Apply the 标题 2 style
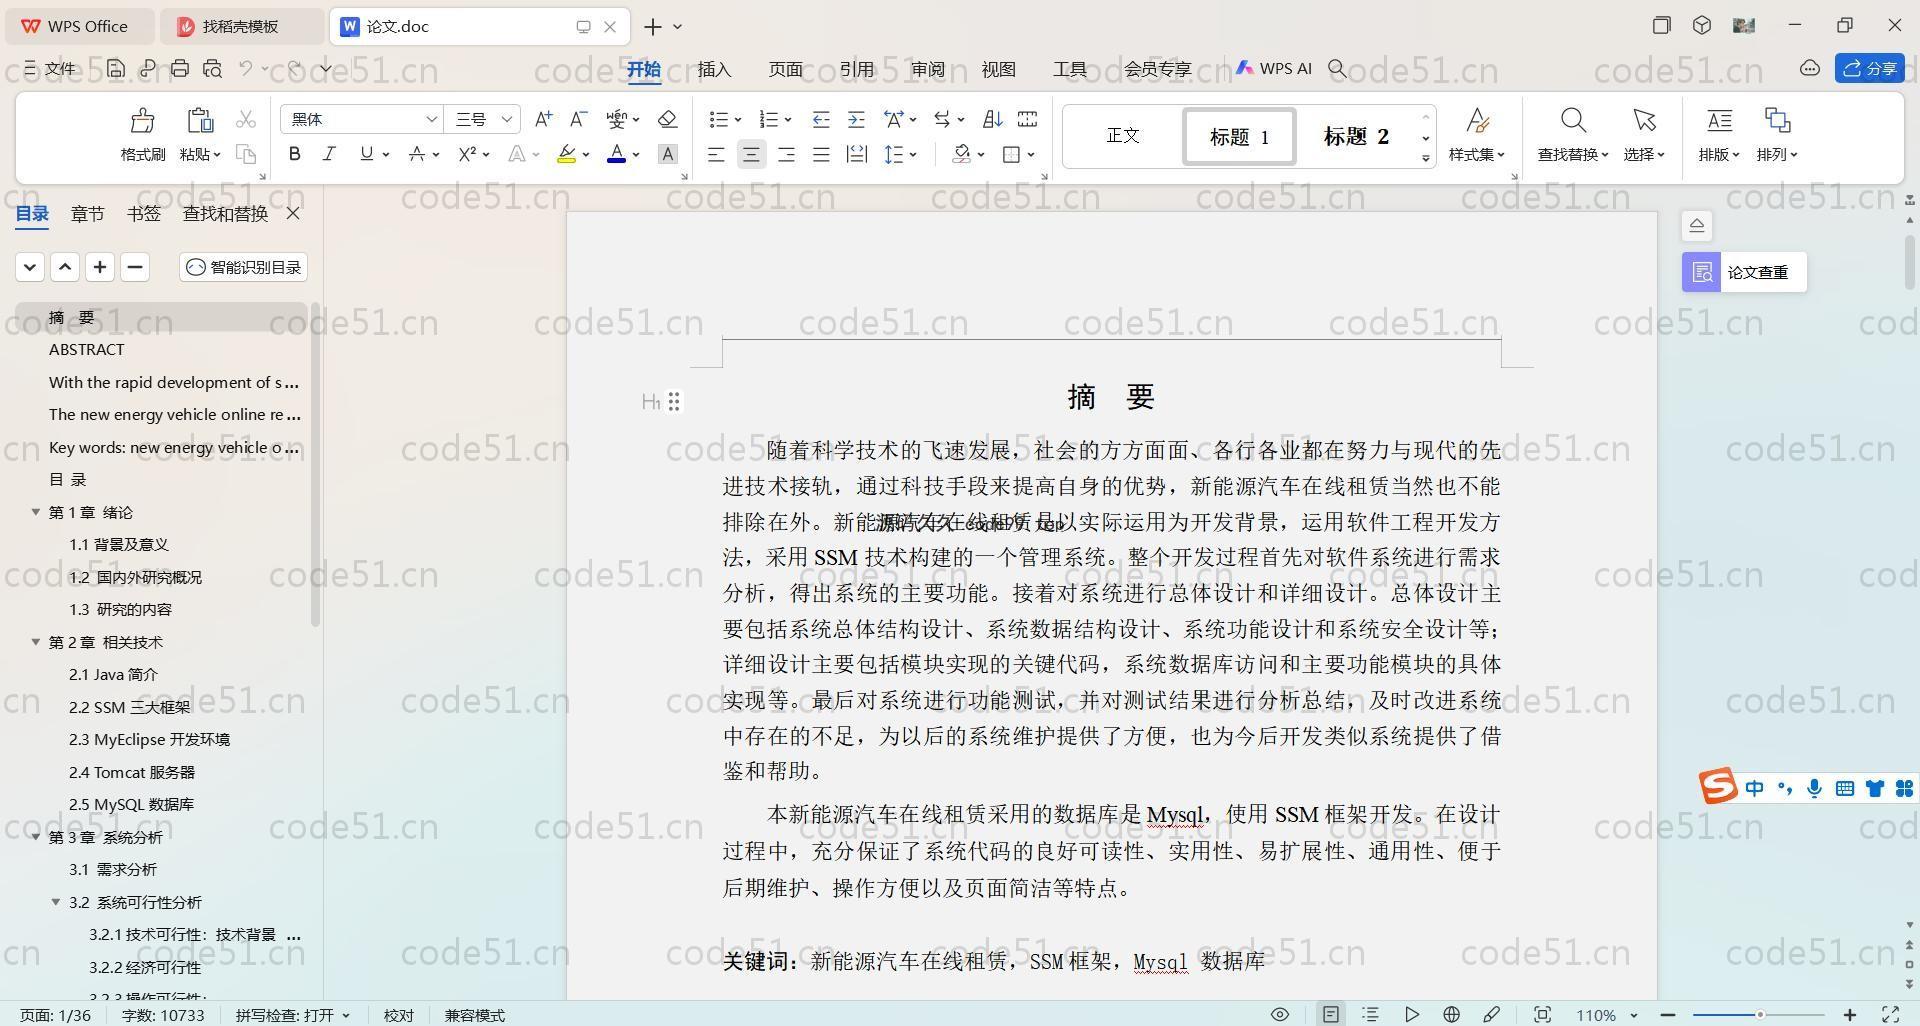Image resolution: width=1920 pixels, height=1026 pixels. [x=1356, y=136]
